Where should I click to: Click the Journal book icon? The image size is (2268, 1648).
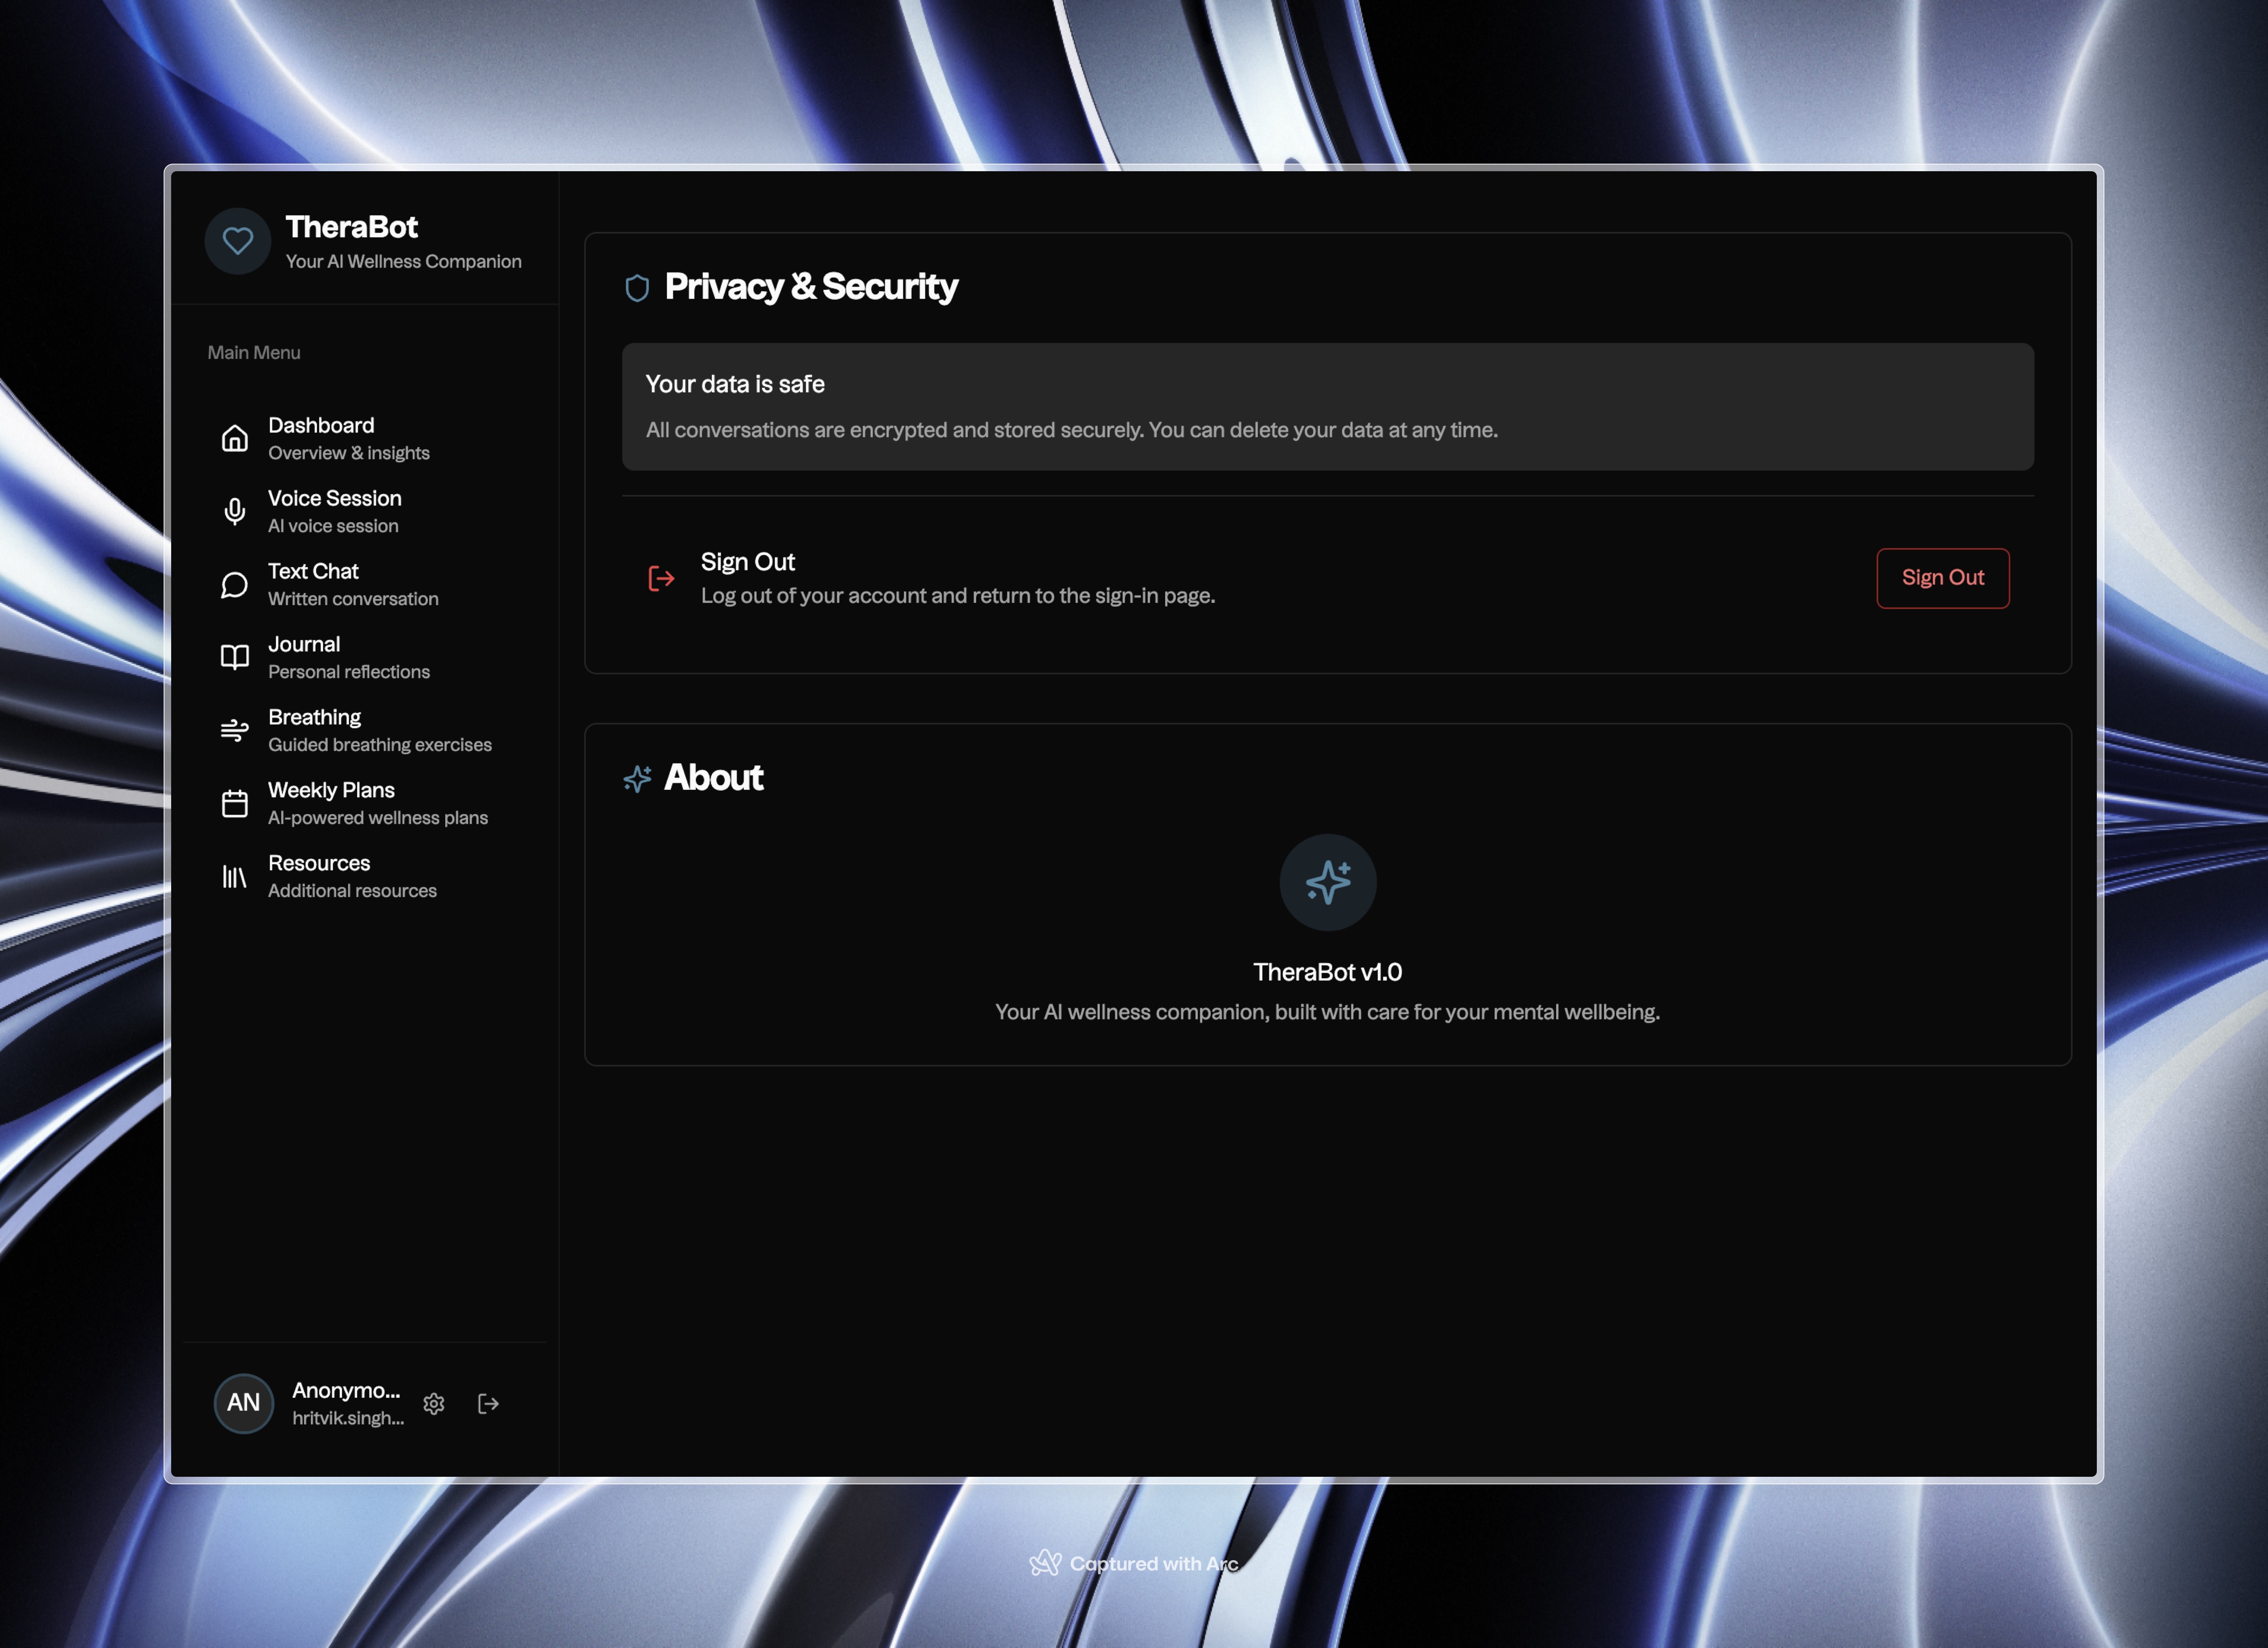(234, 657)
